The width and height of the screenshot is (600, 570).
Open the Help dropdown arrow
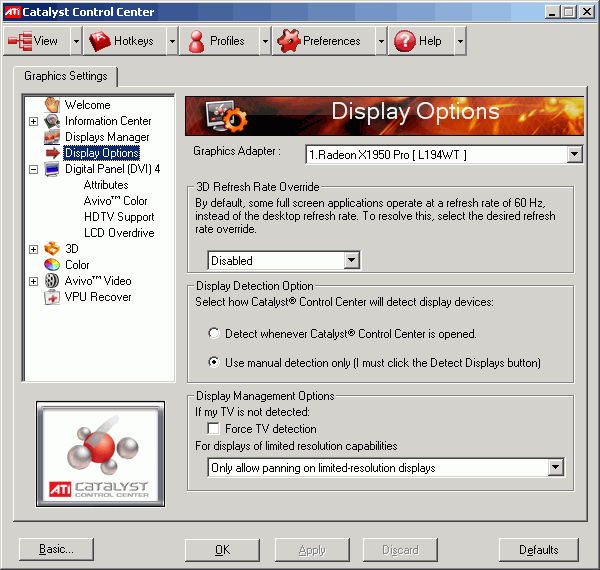pyautogui.click(x=460, y=41)
